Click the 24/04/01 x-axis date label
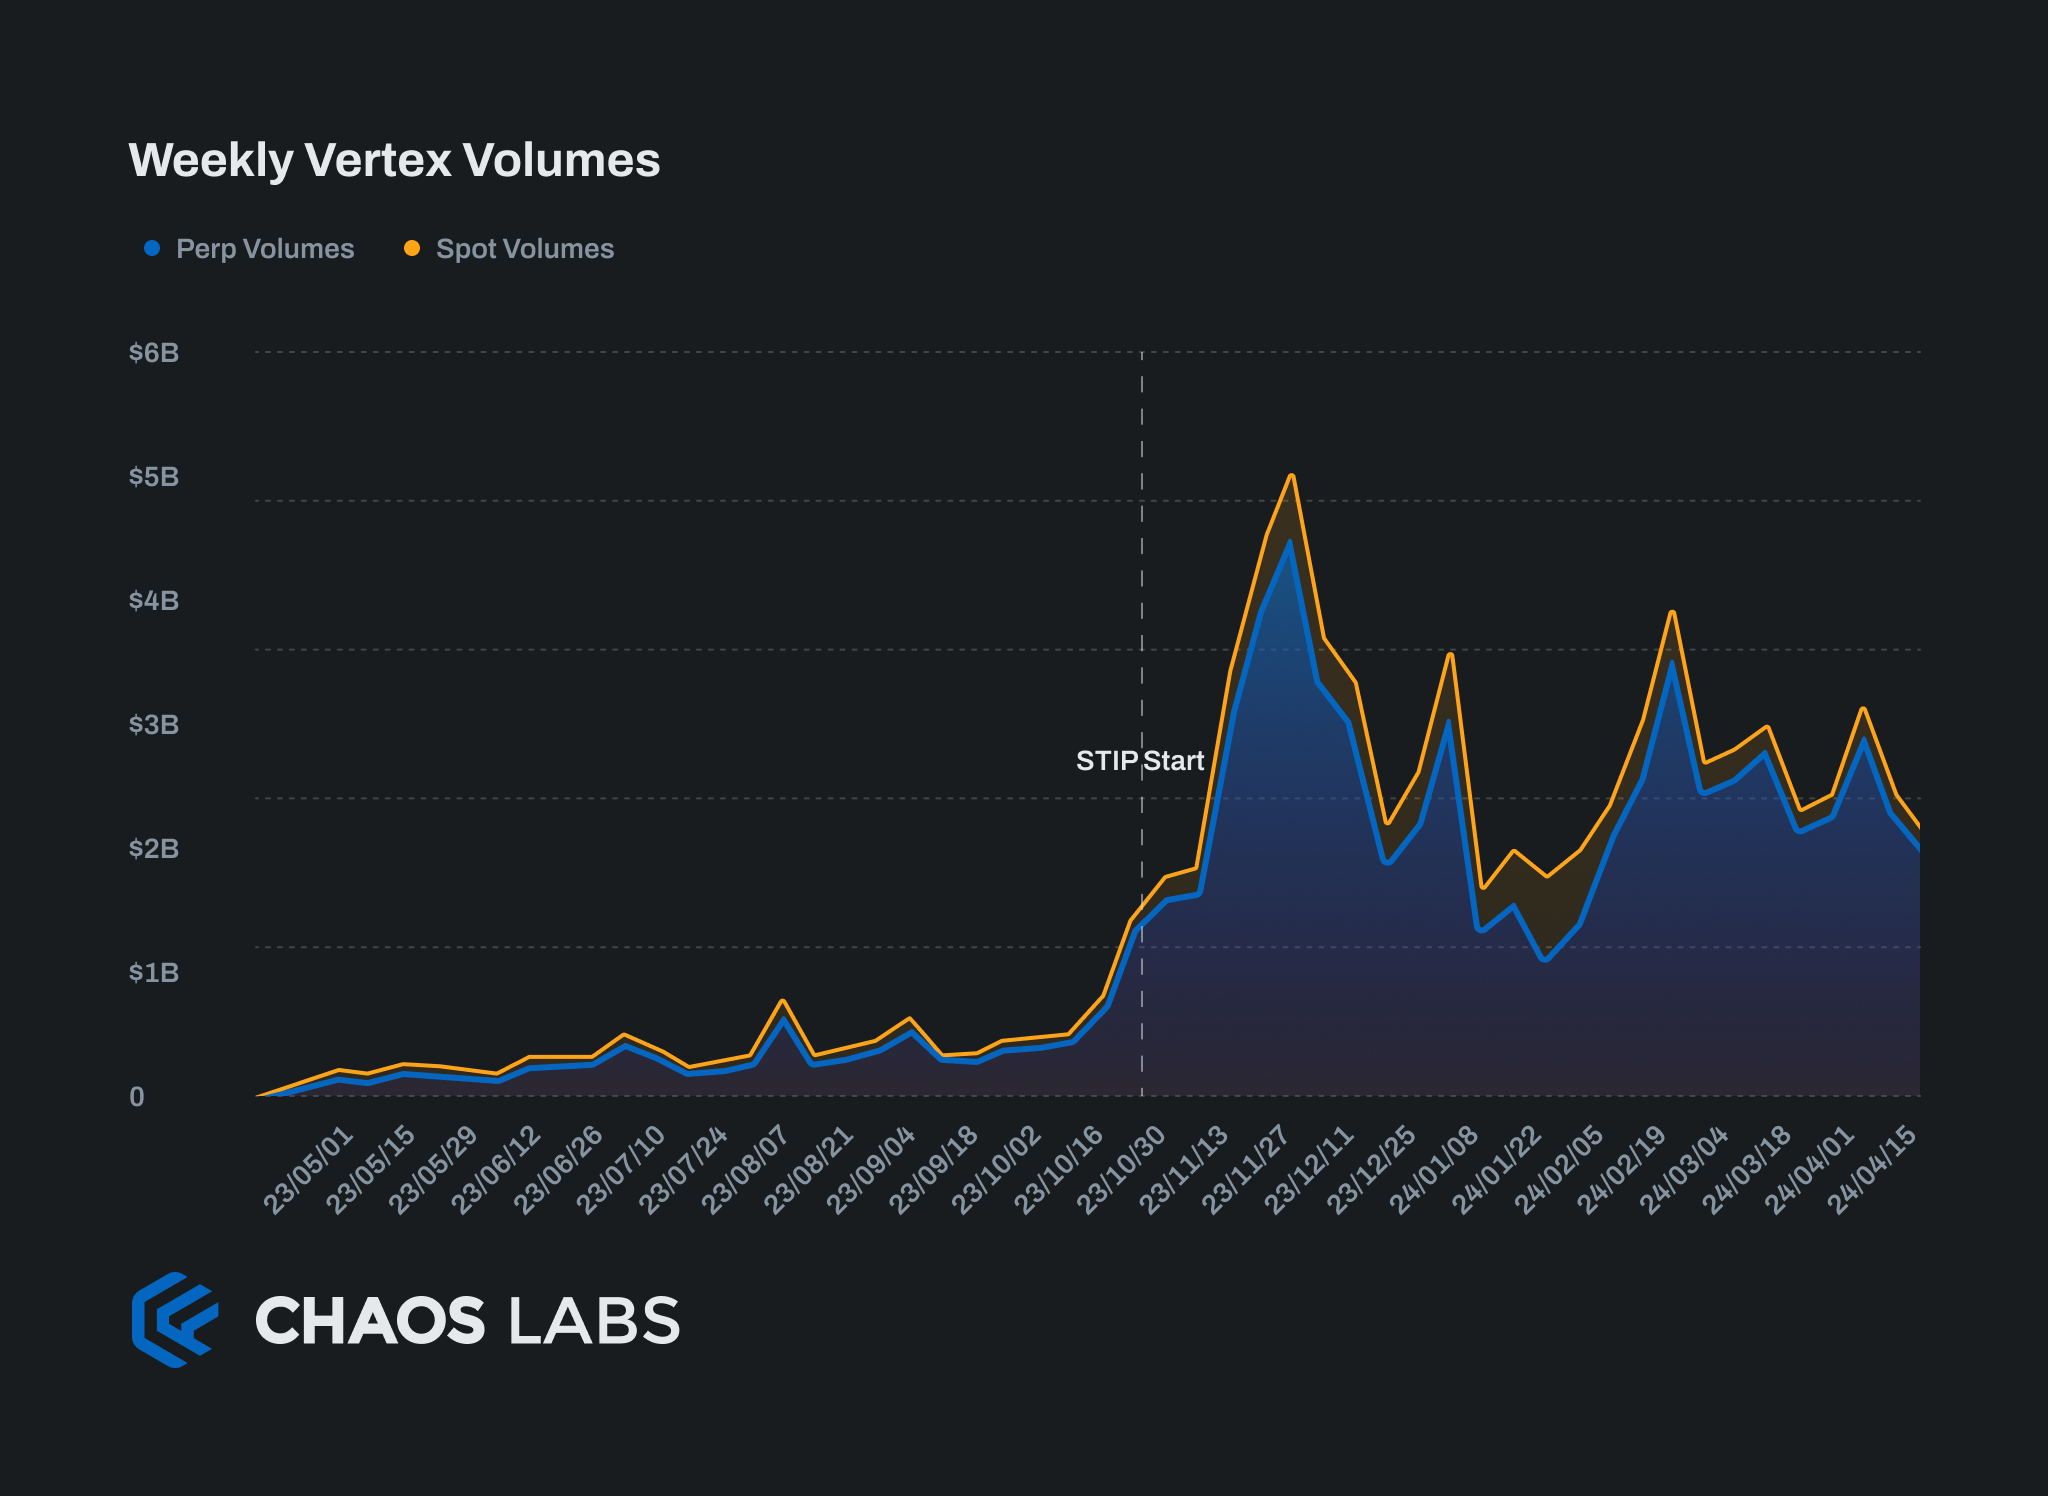 coord(1810,1170)
